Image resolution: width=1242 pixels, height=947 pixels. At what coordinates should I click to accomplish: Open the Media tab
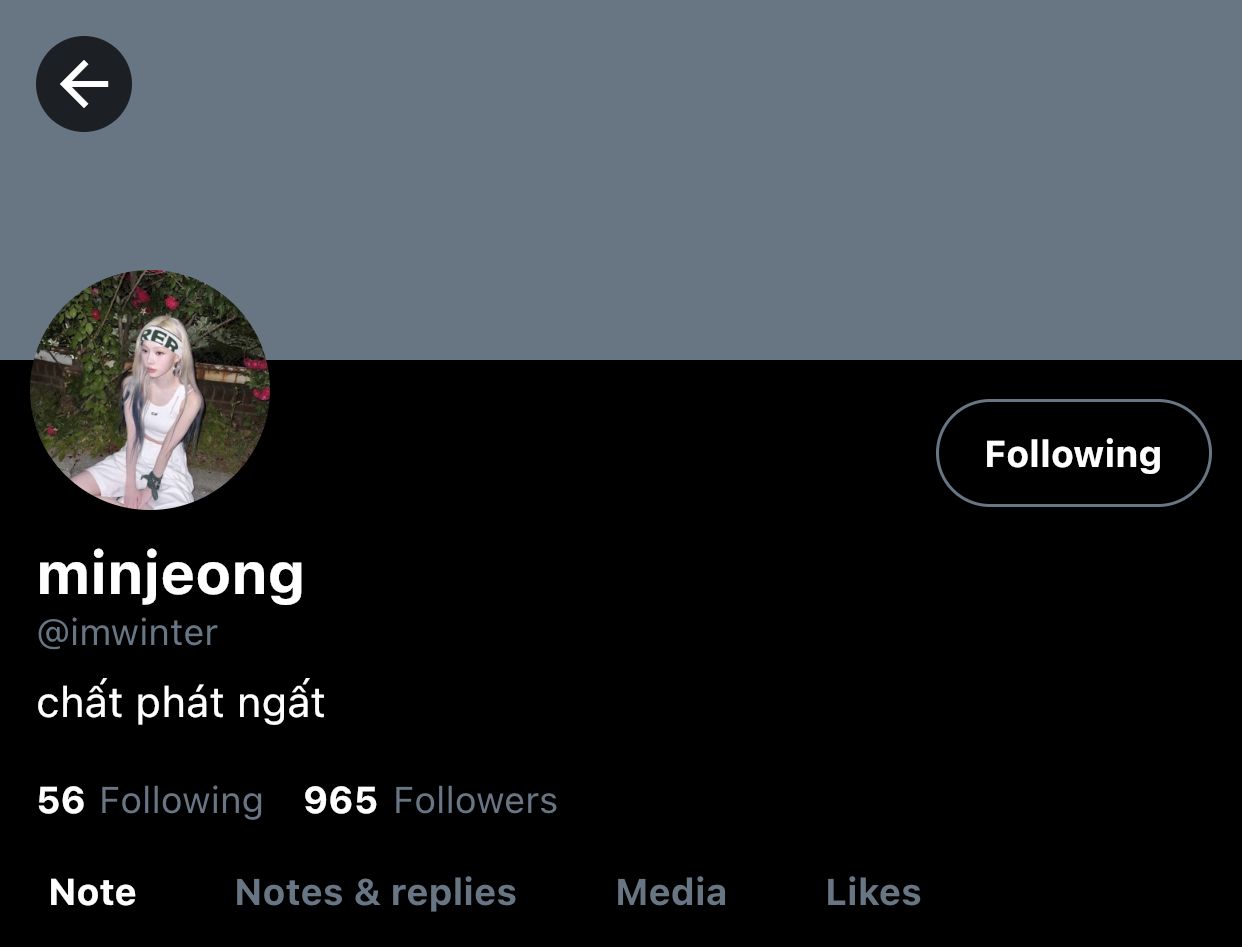click(x=671, y=892)
